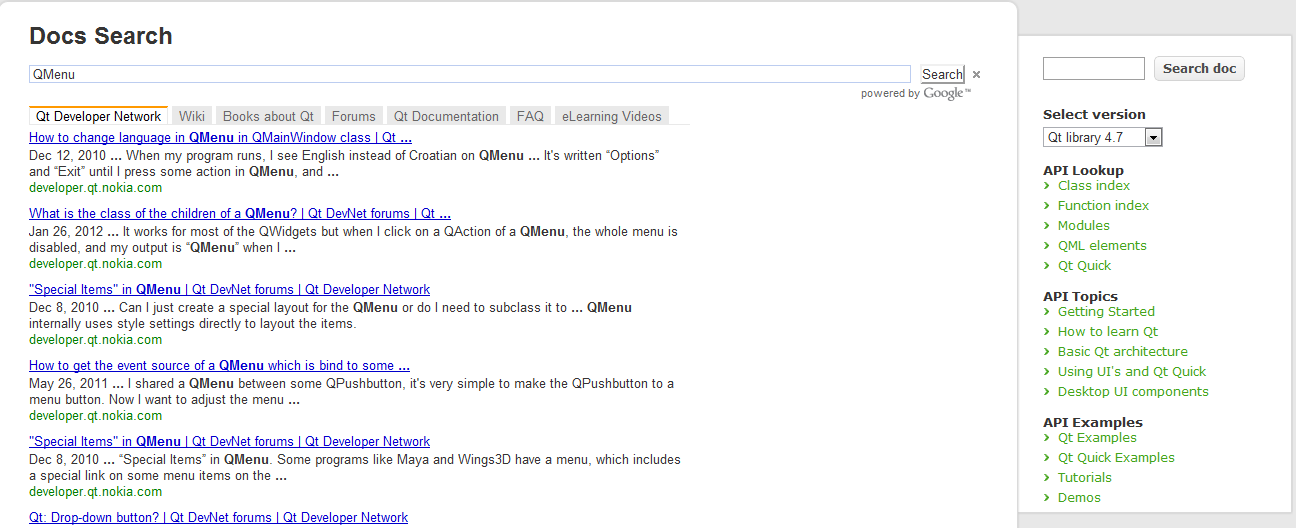Open 'Qt: Drop-down button?' result link
The height and width of the screenshot is (528, 1296).
coord(218,518)
